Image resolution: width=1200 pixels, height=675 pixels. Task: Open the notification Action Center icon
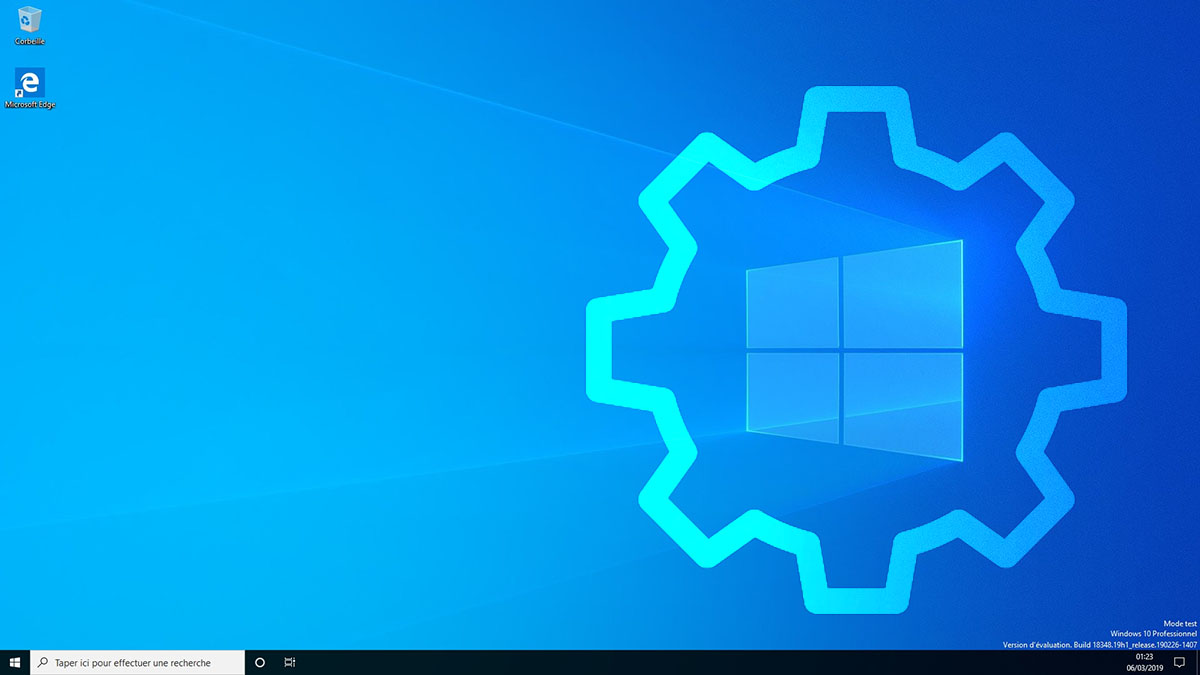pyautogui.click(x=1179, y=662)
